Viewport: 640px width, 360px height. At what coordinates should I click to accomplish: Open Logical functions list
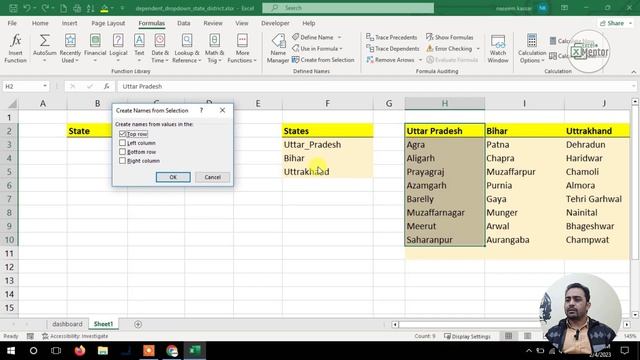click(x=118, y=48)
